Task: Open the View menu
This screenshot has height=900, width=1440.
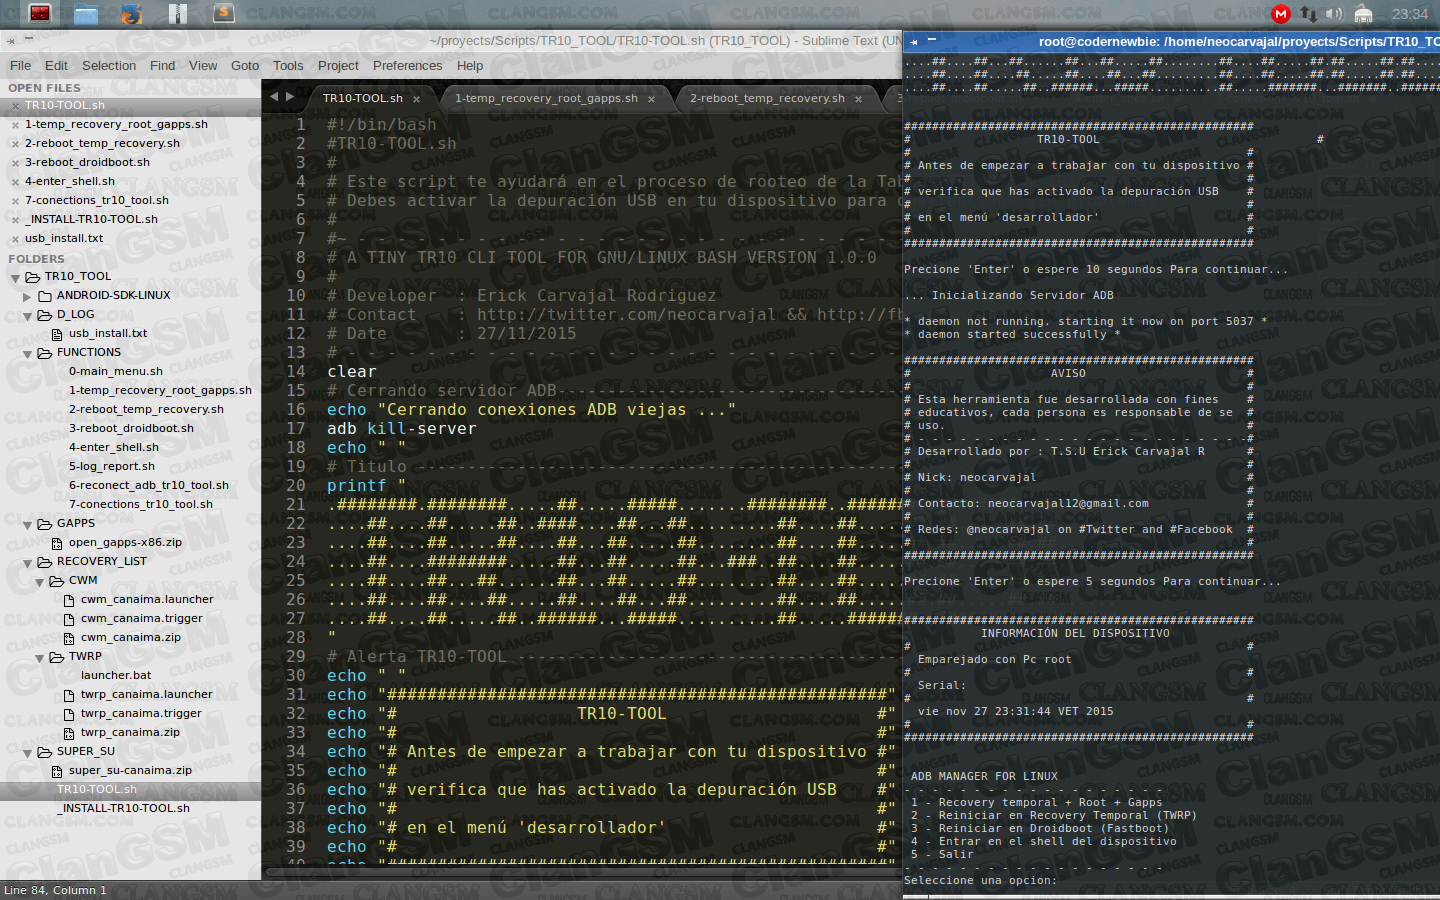Action: tap(203, 66)
